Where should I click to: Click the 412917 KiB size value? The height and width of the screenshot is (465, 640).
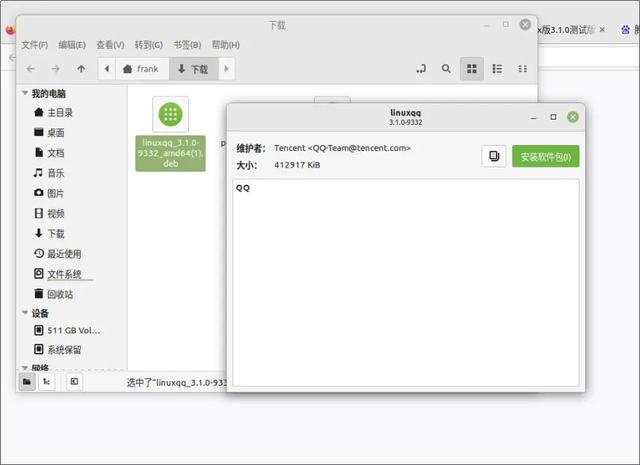[x=297, y=165]
